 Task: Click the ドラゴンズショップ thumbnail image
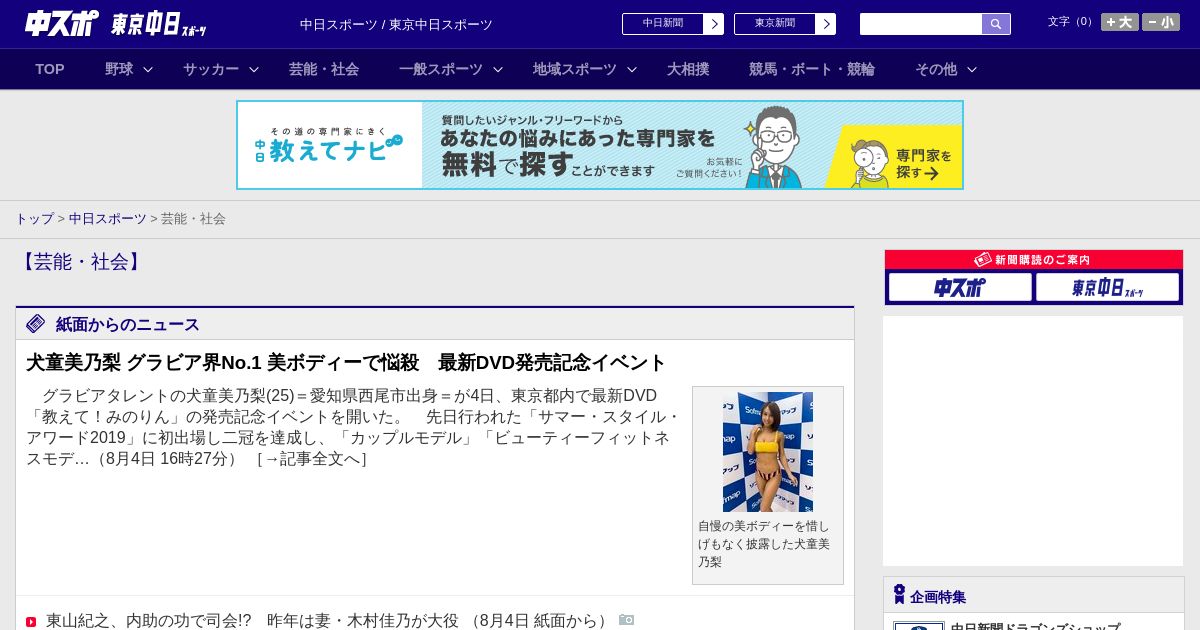coord(919,626)
